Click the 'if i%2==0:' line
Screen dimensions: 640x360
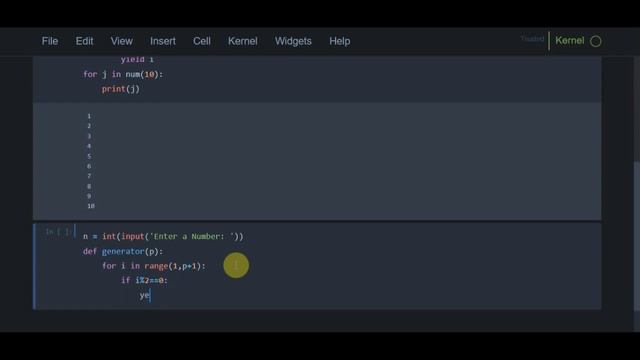[x=144, y=280]
